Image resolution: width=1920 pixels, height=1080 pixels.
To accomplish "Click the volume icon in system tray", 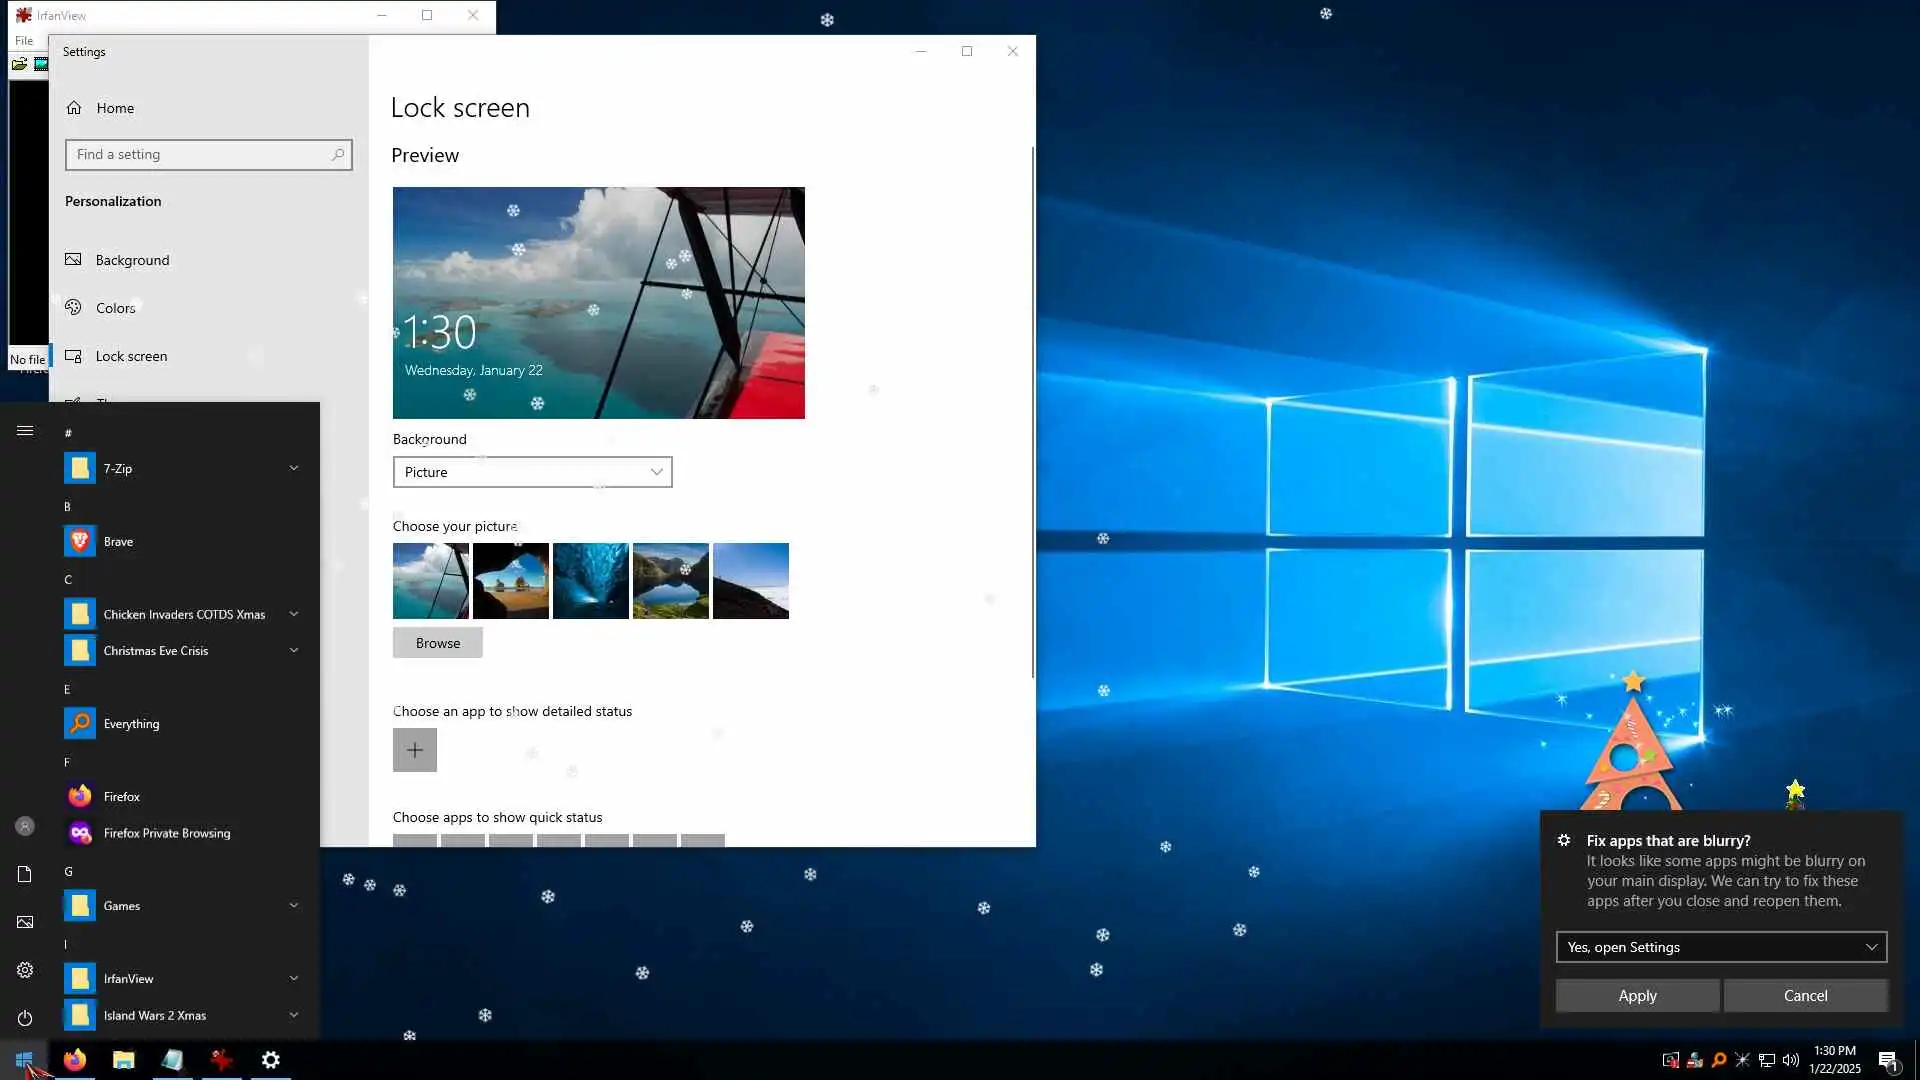I will click(x=1790, y=1060).
